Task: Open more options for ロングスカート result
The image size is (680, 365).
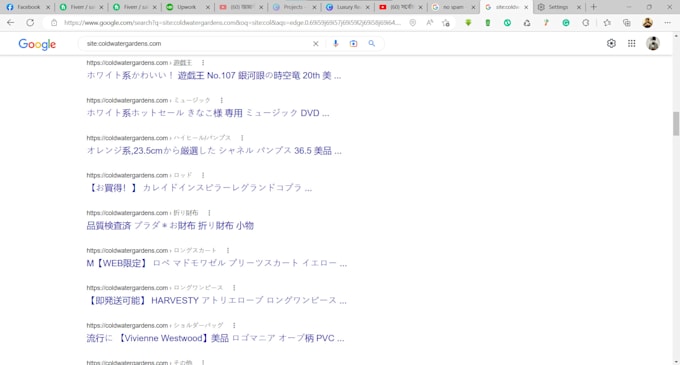Action: tap(228, 251)
